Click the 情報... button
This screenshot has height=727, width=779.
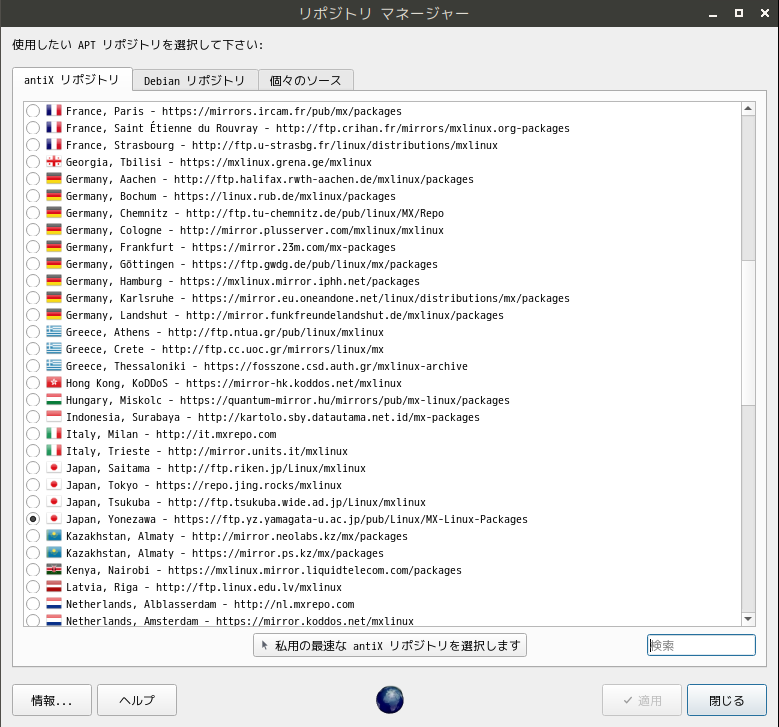tap(52, 700)
